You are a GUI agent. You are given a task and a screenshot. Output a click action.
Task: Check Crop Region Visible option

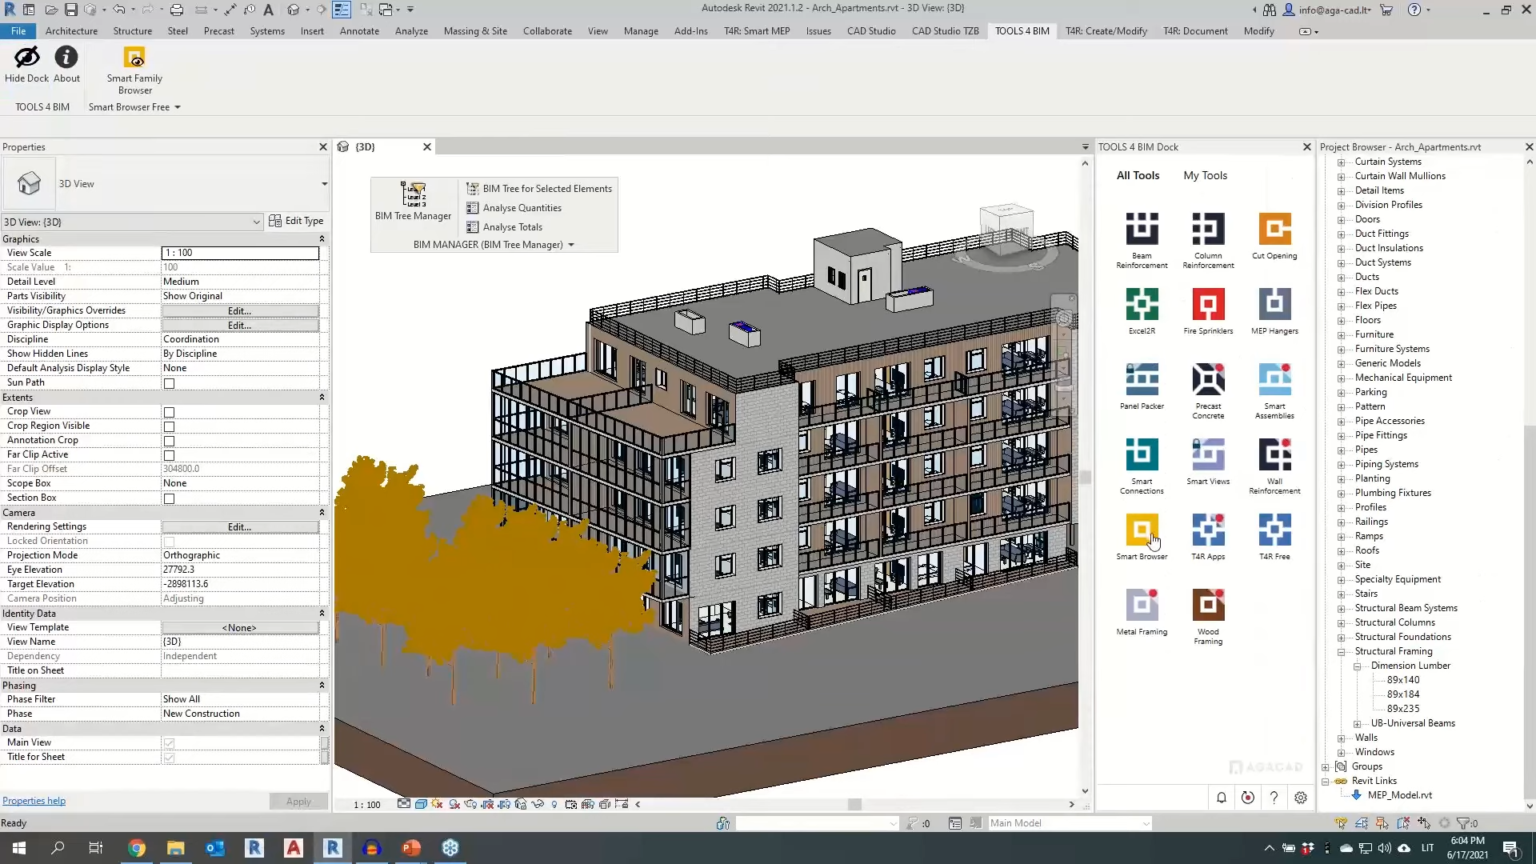coord(169,426)
